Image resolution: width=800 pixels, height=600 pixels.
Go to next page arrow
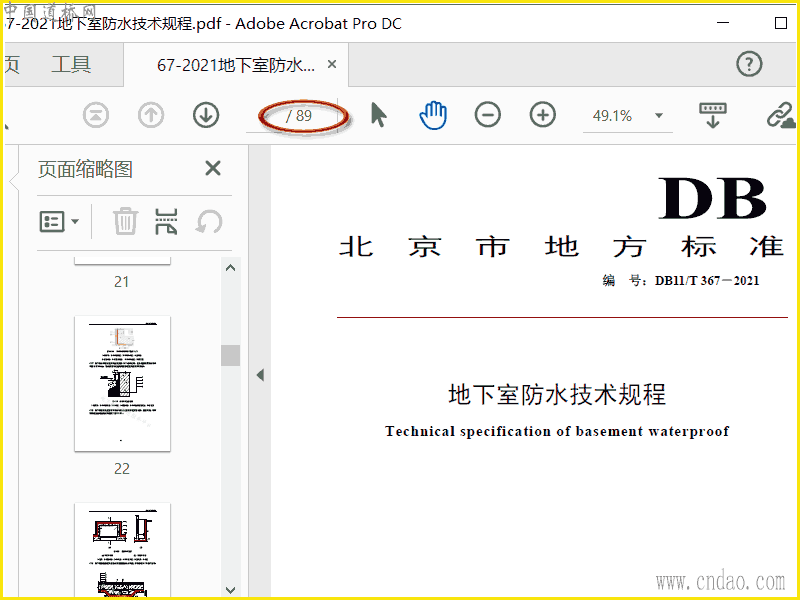coord(206,115)
